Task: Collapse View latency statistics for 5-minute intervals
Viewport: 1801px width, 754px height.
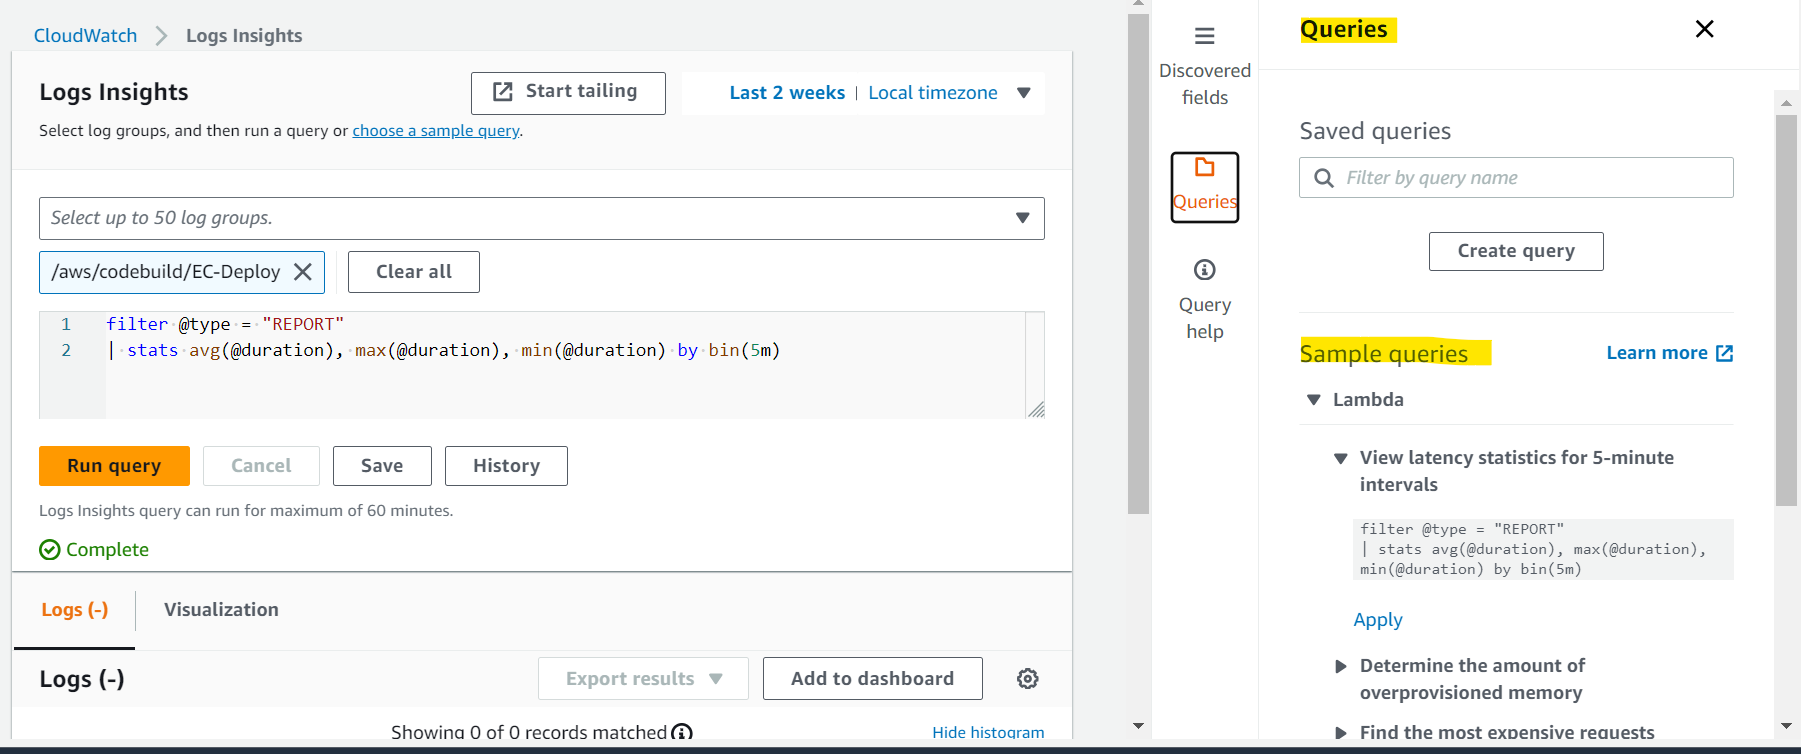Action: (1341, 458)
